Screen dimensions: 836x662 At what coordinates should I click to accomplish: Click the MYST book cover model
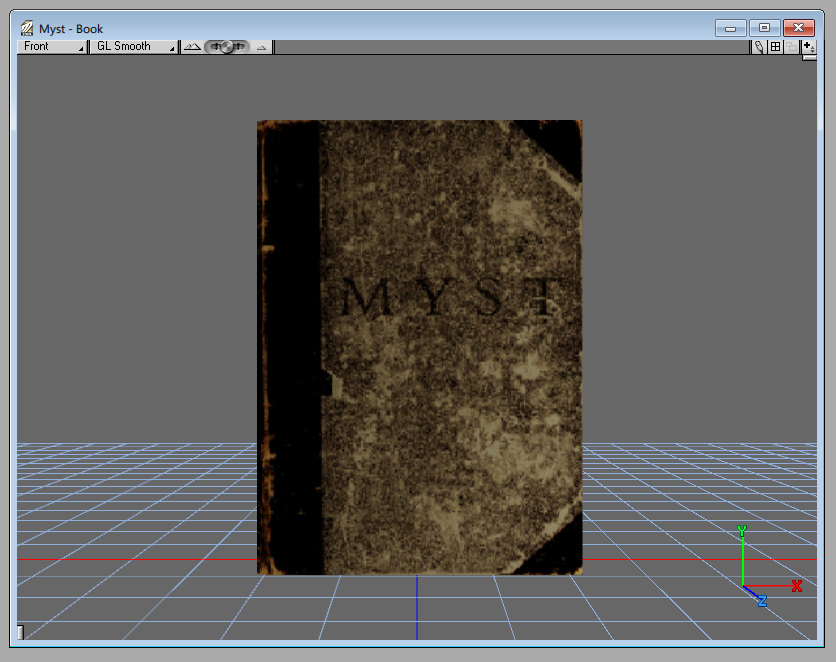(419, 347)
